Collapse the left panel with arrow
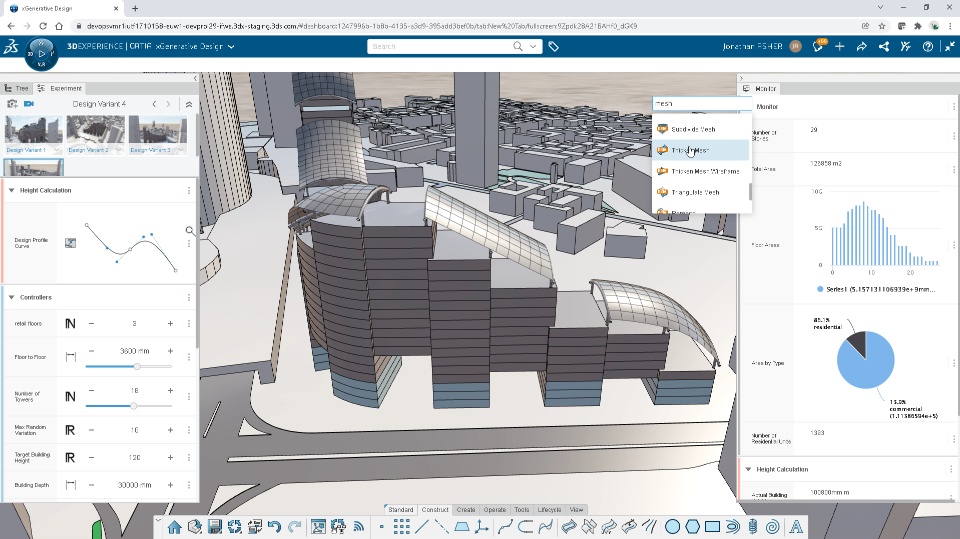 [x=195, y=78]
